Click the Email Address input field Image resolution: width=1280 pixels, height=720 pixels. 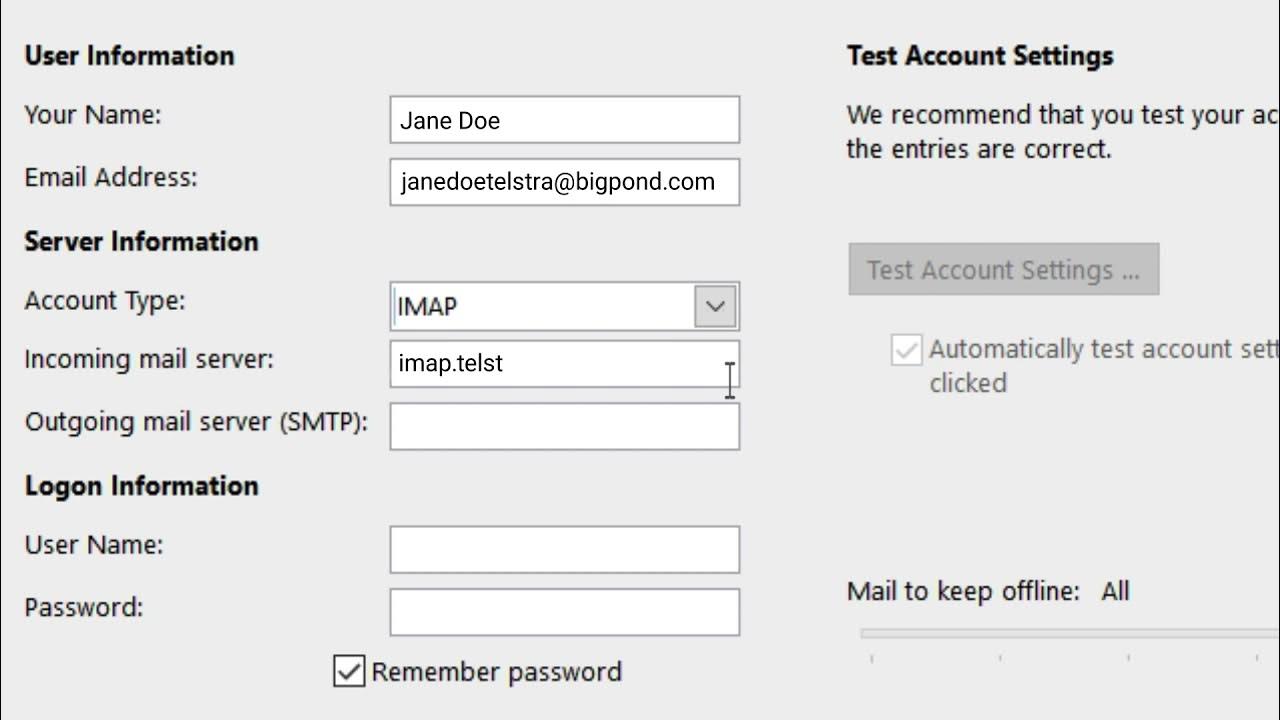tap(564, 182)
